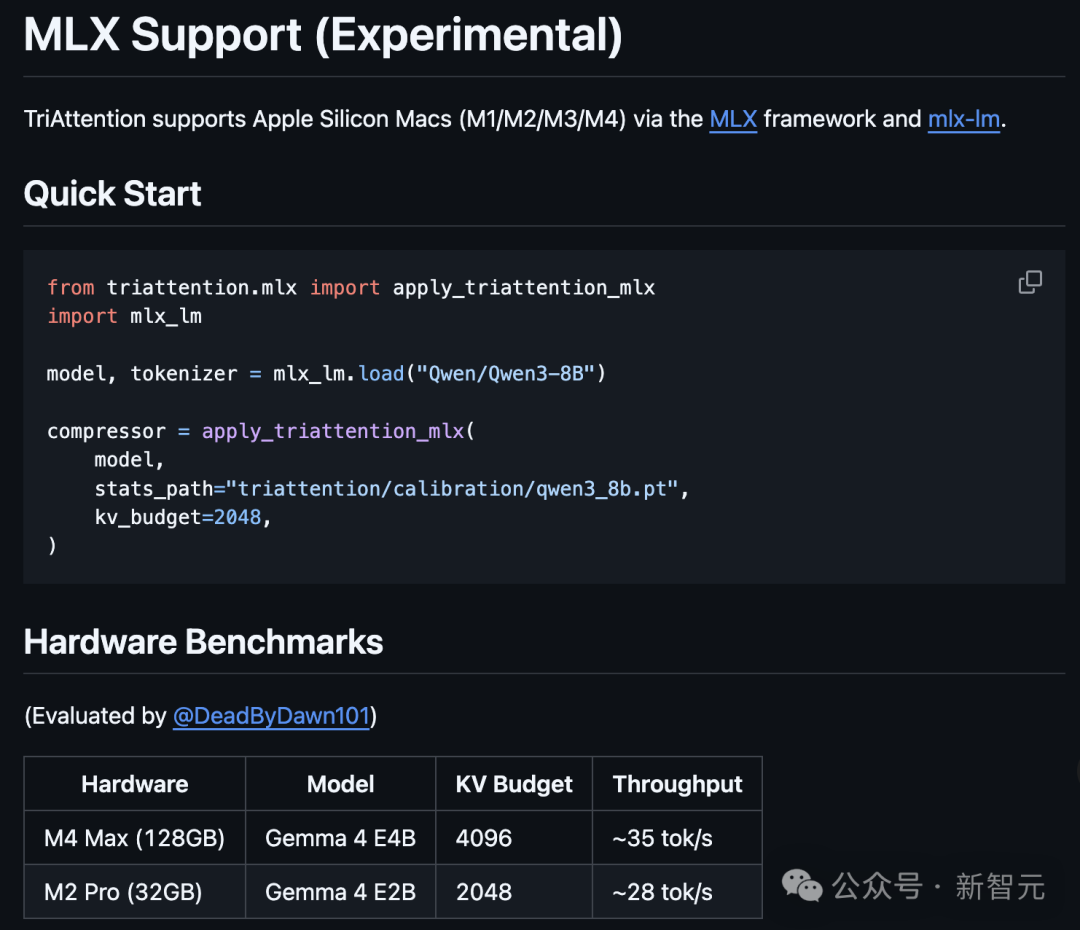Open the mlx-lm link
This screenshot has width=1080, height=930.
point(964,119)
